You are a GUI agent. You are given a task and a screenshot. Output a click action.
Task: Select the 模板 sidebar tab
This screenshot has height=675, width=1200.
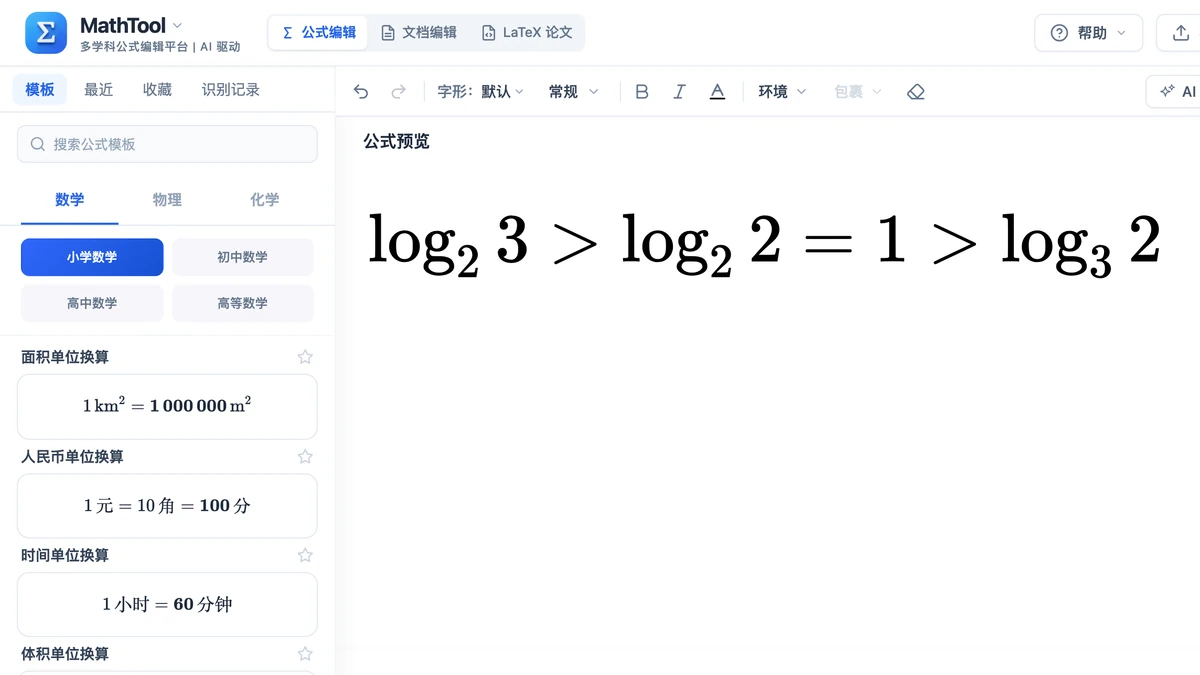pyautogui.click(x=40, y=90)
